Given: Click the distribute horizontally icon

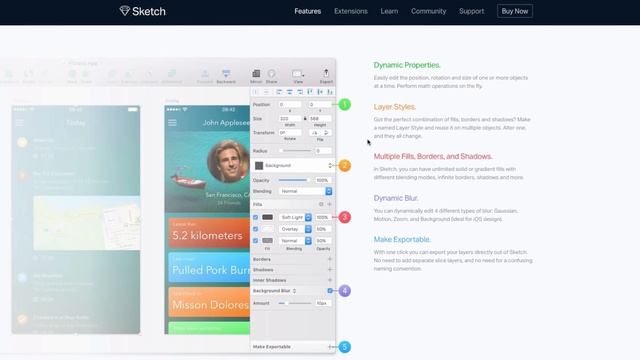Looking at the screenshot, I should tap(256, 92).
